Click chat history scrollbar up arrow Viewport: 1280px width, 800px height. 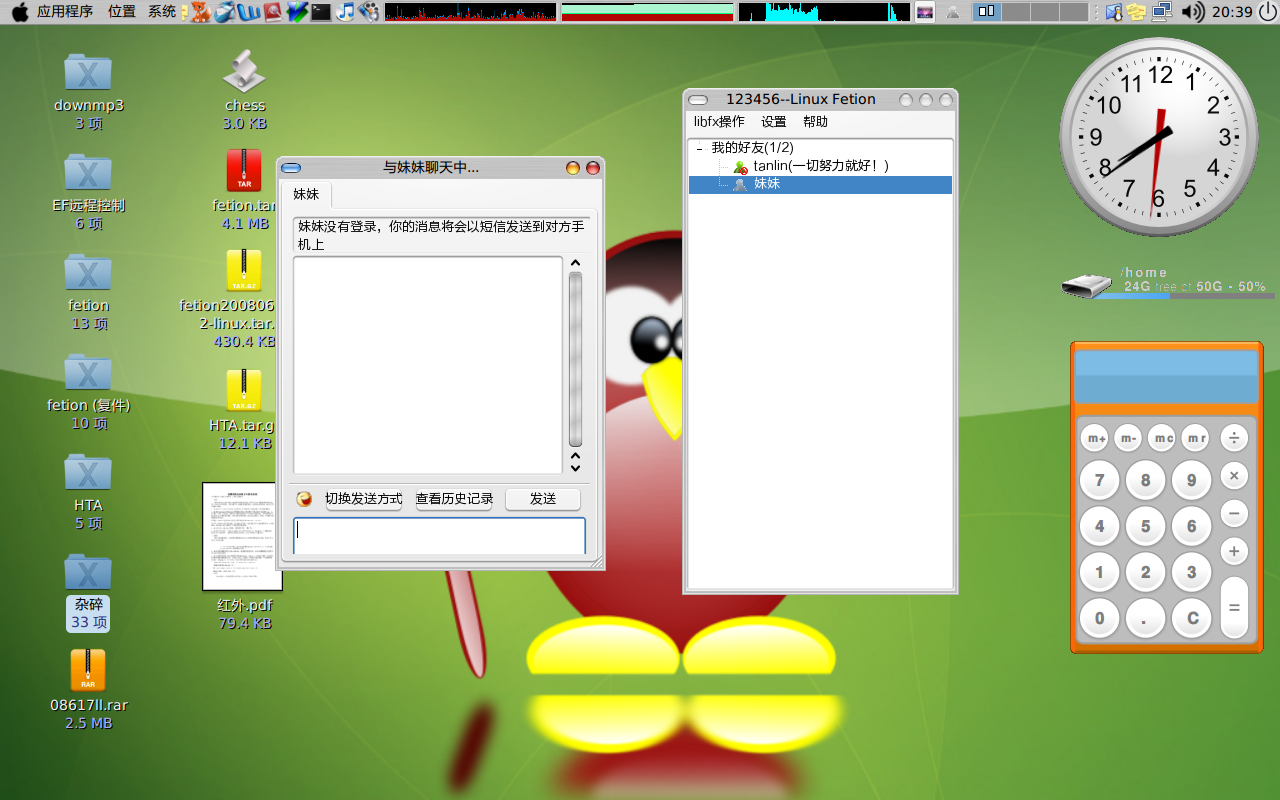tap(575, 264)
